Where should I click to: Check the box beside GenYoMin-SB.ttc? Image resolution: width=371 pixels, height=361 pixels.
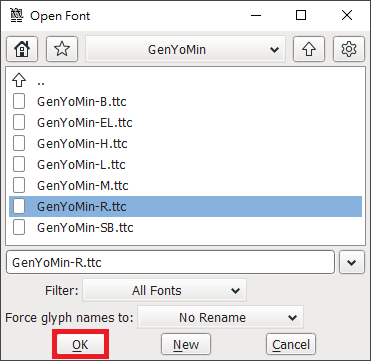tap(19, 227)
